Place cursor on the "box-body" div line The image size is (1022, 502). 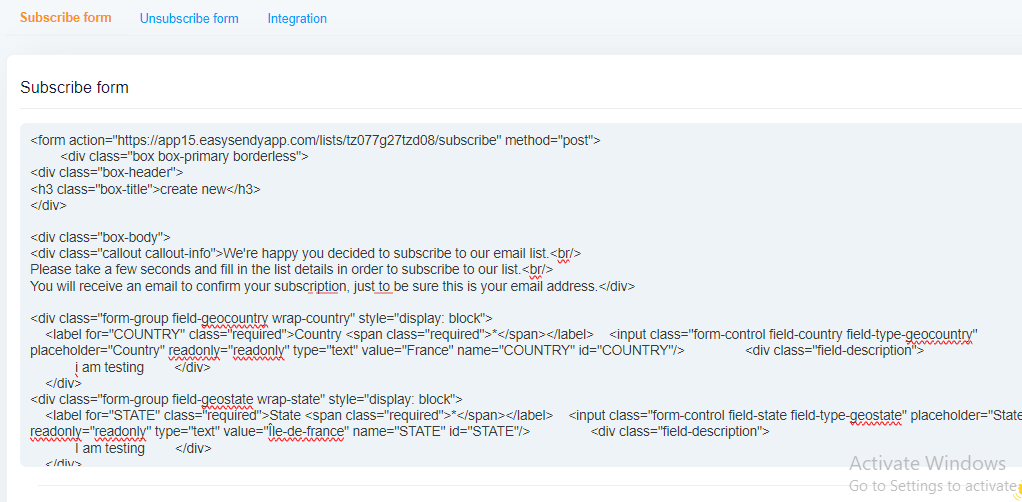[100, 238]
